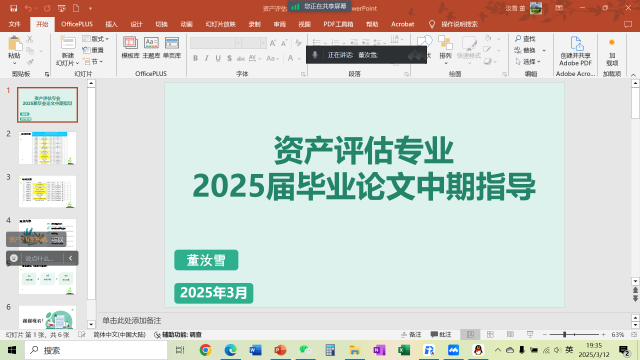Open the 版式 layout dropdown
Viewport: 640px width, 360px height.
point(96,39)
